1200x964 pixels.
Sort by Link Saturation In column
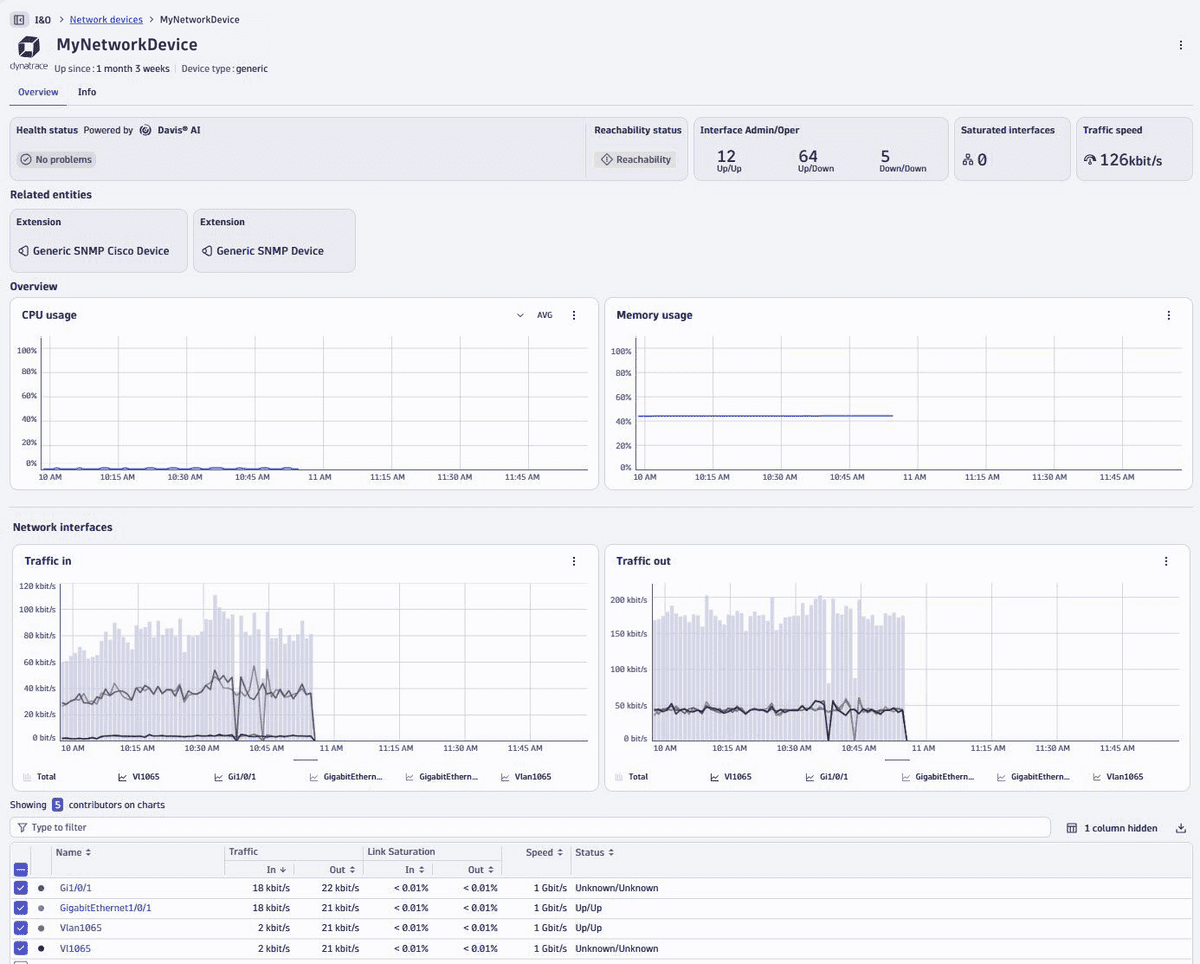[x=414, y=870]
